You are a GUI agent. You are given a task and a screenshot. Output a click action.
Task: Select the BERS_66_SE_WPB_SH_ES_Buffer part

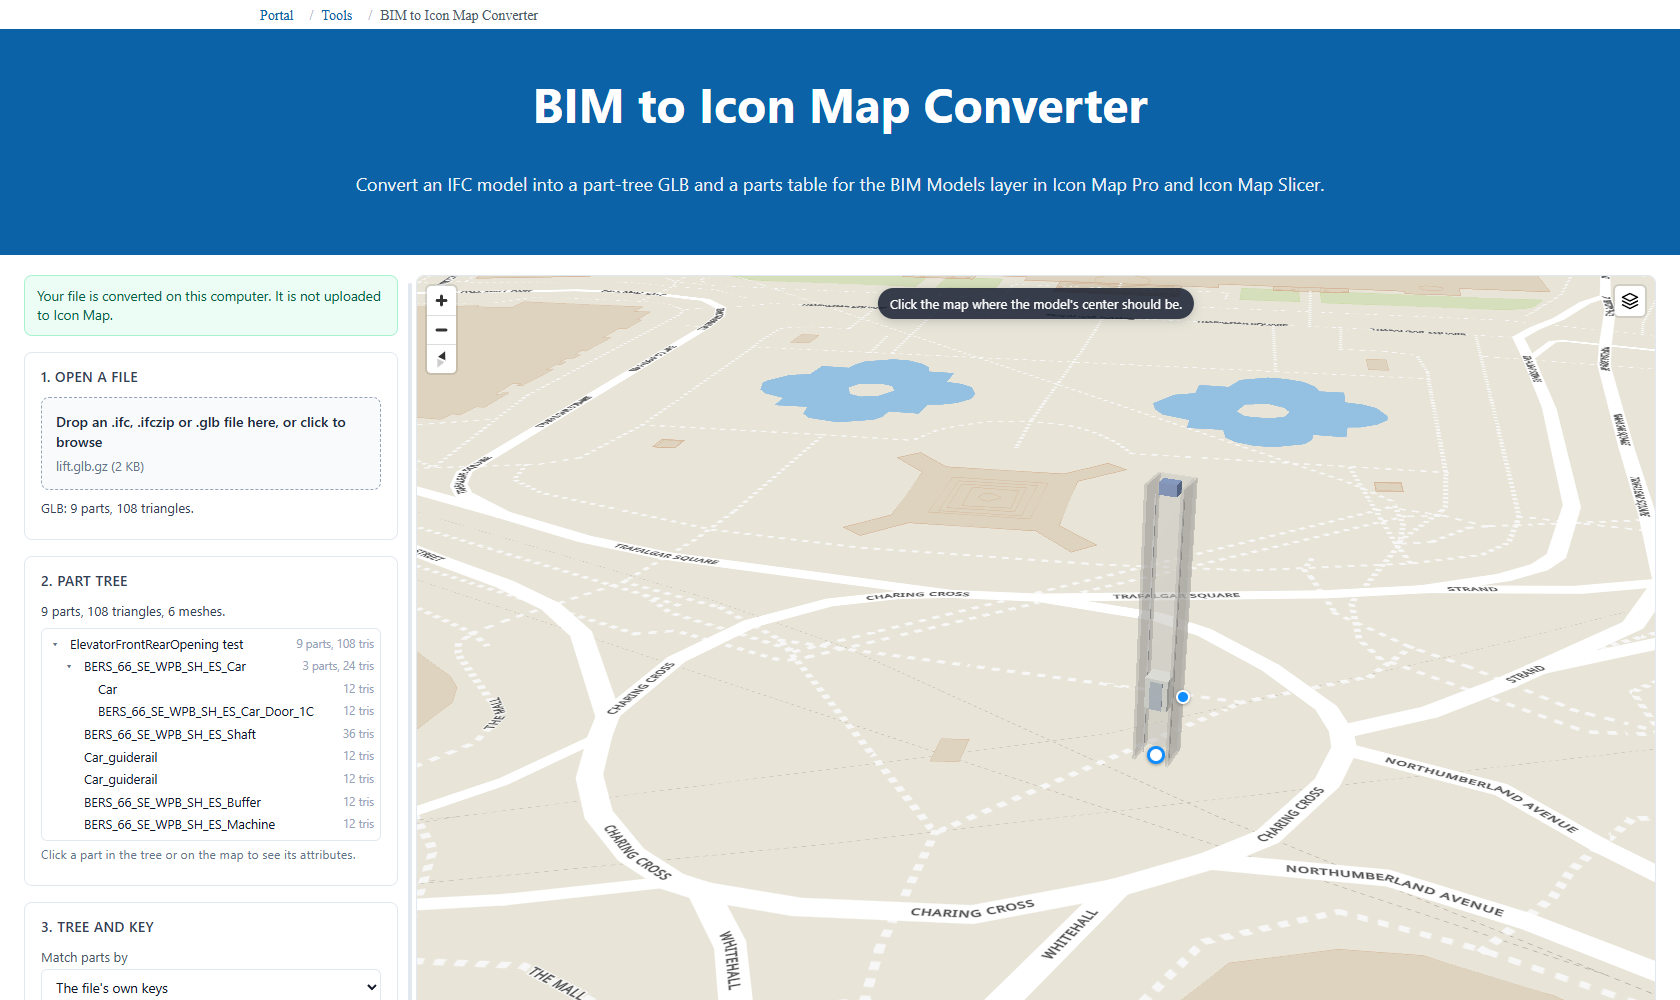(x=172, y=803)
